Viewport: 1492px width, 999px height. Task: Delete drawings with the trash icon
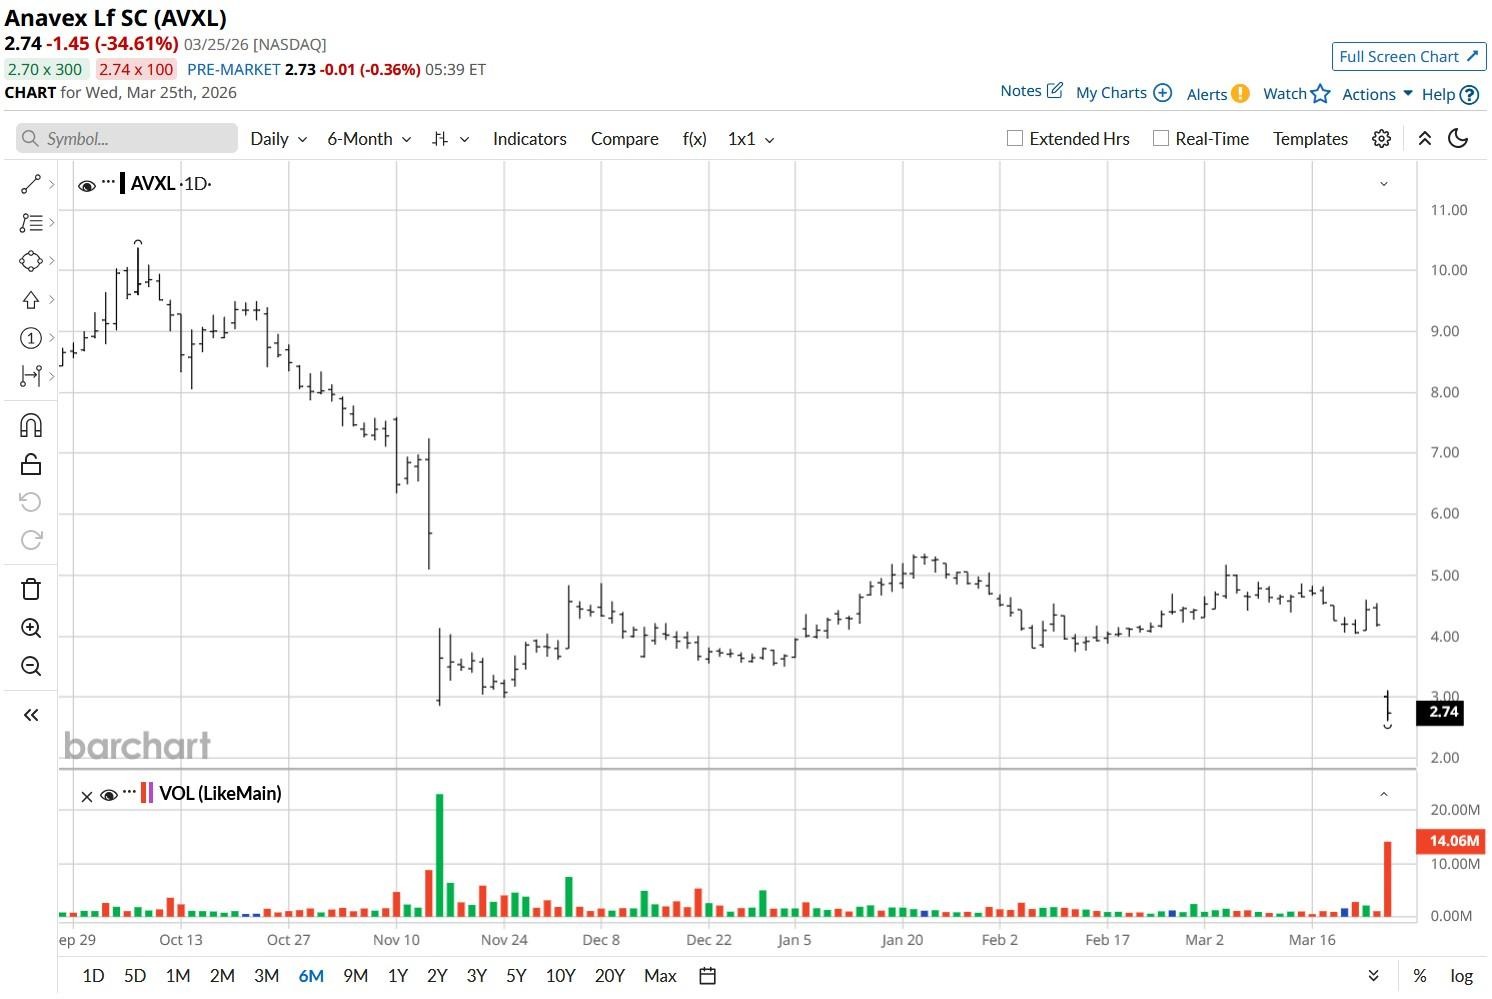click(x=31, y=589)
